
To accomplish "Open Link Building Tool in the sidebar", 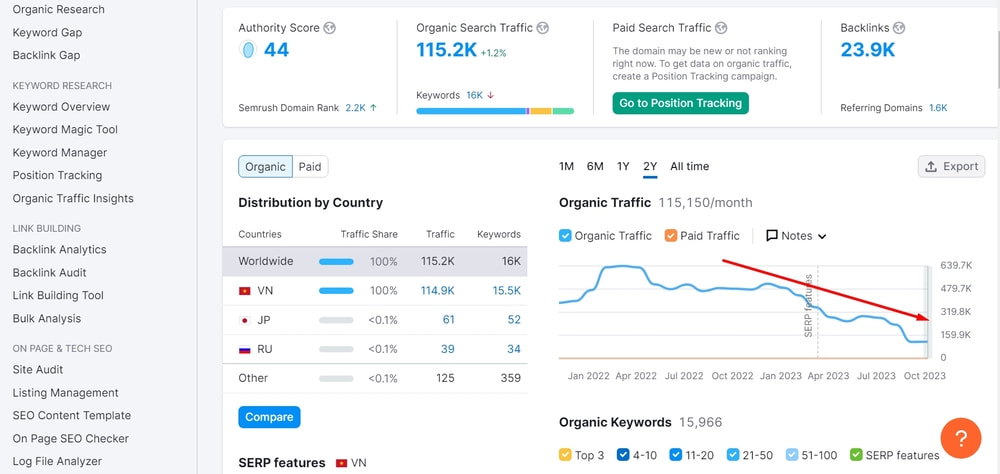I will point(58,295).
